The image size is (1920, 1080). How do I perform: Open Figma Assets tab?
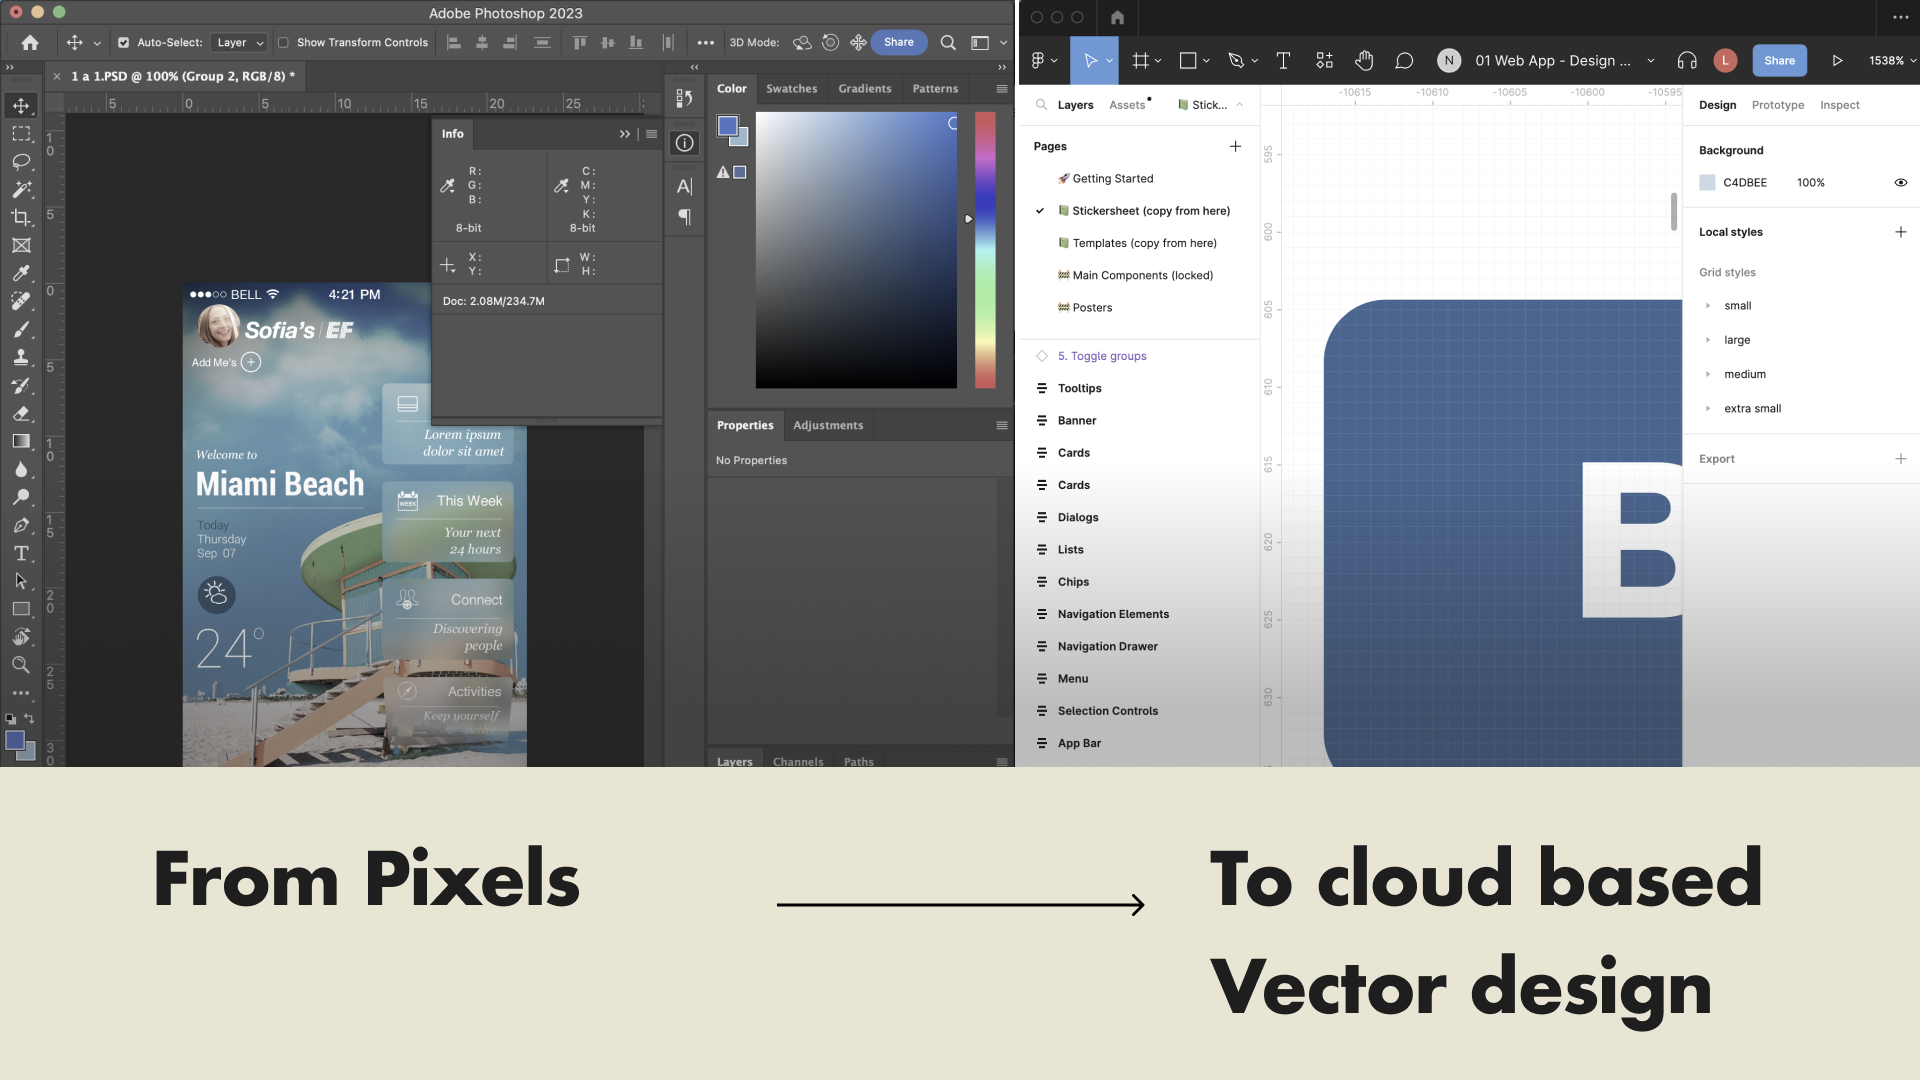[x=1127, y=105]
